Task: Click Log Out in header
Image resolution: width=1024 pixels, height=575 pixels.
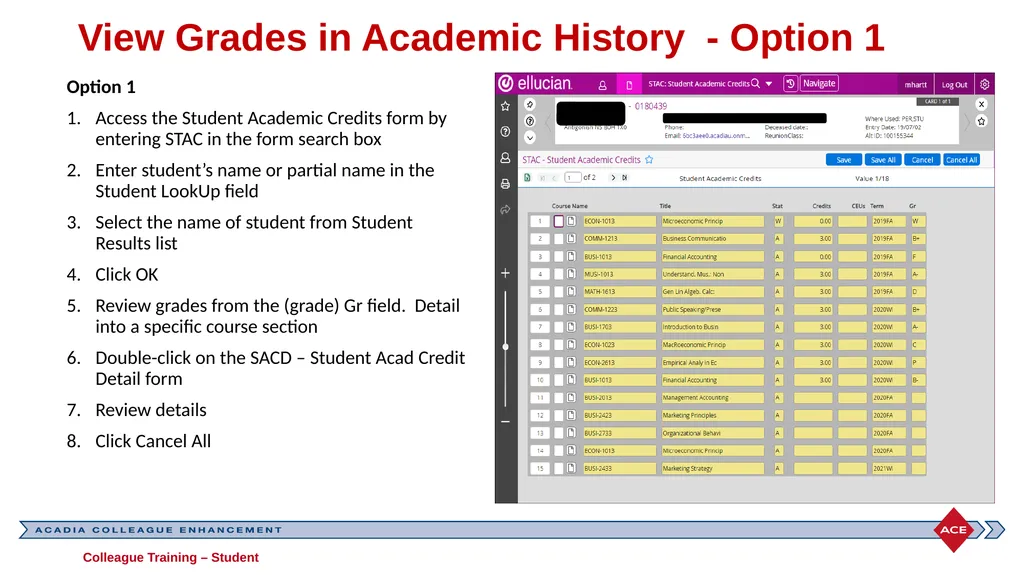Action: pyautogui.click(x=954, y=85)
